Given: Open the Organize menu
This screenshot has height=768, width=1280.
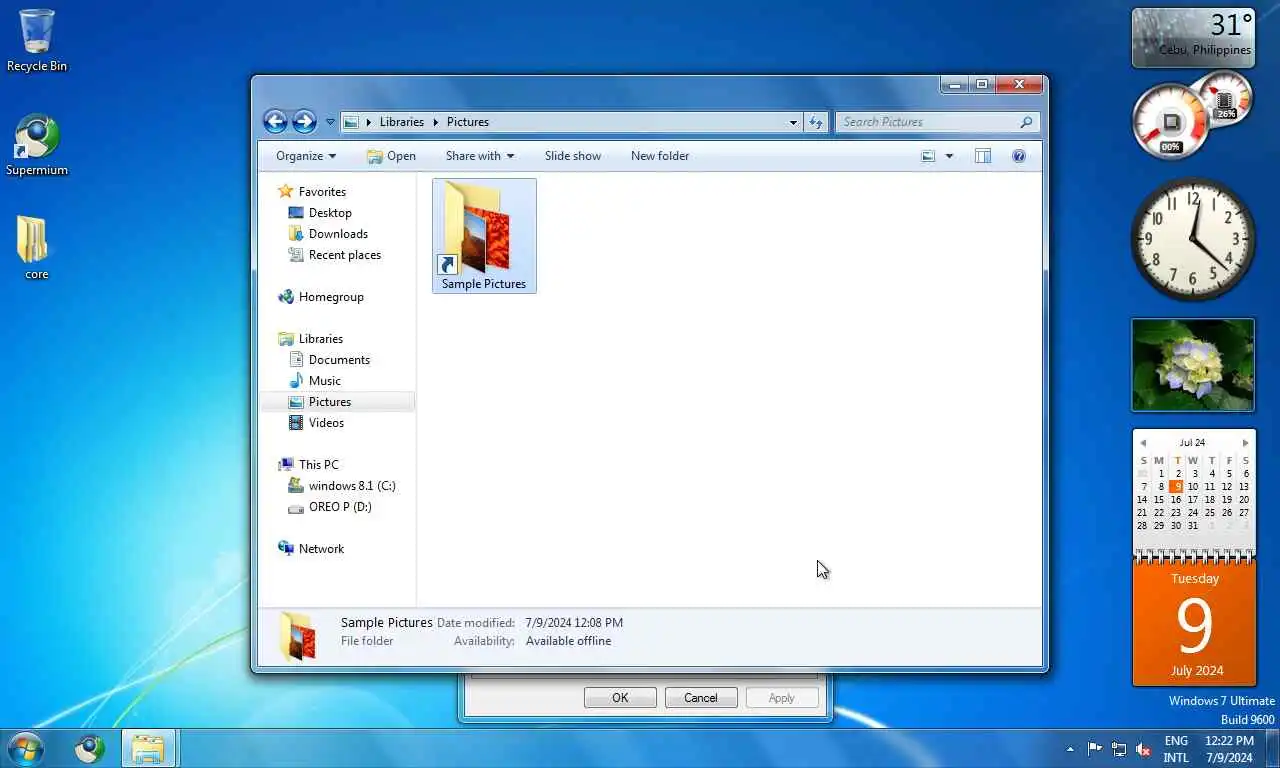Looking at the screenshot, I should (x=306, y=156).
